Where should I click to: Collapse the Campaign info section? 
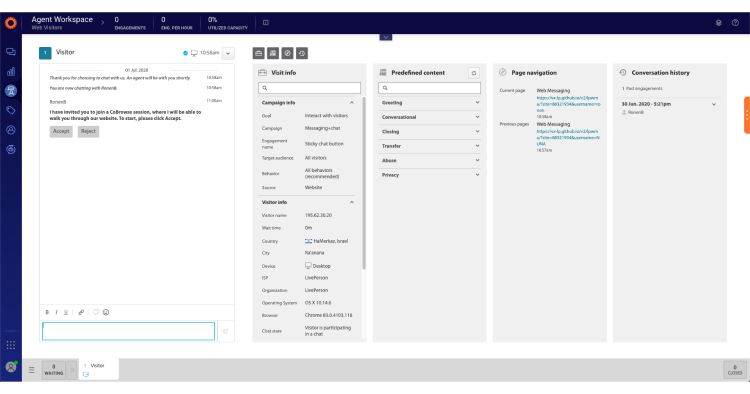(x=352, y=103)
